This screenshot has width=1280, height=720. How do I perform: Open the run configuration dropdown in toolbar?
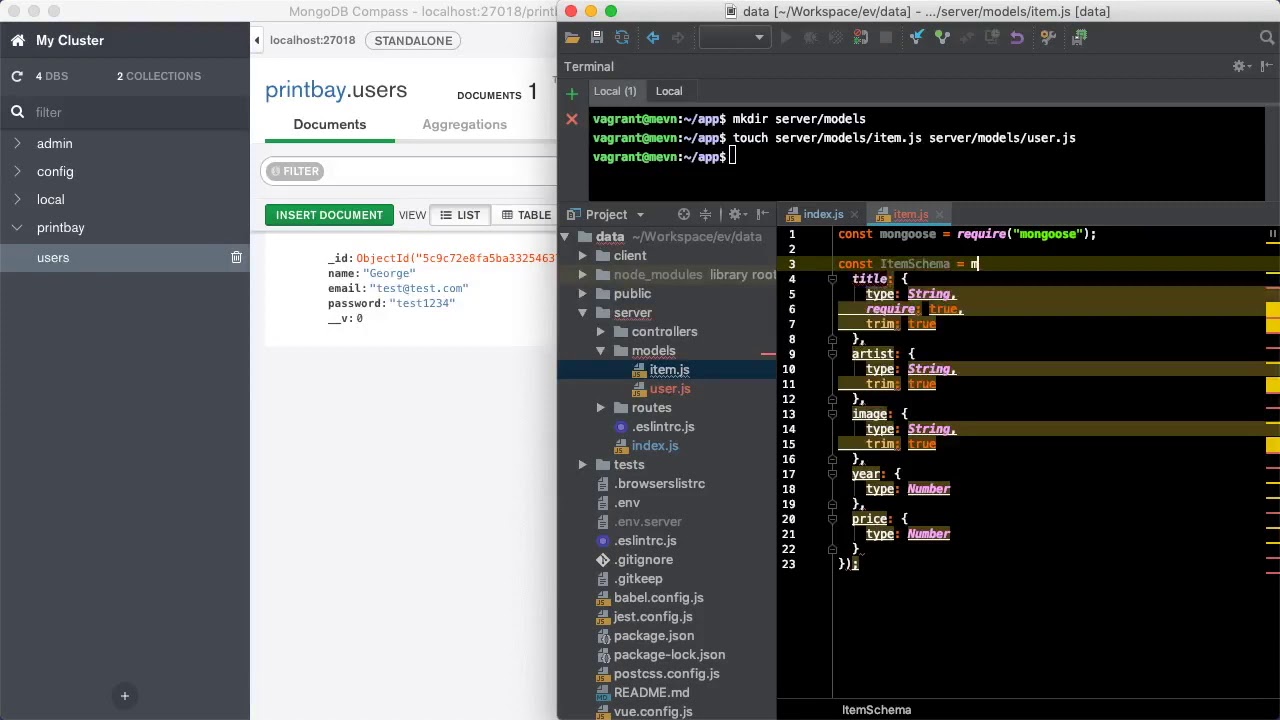pos(733,38)
